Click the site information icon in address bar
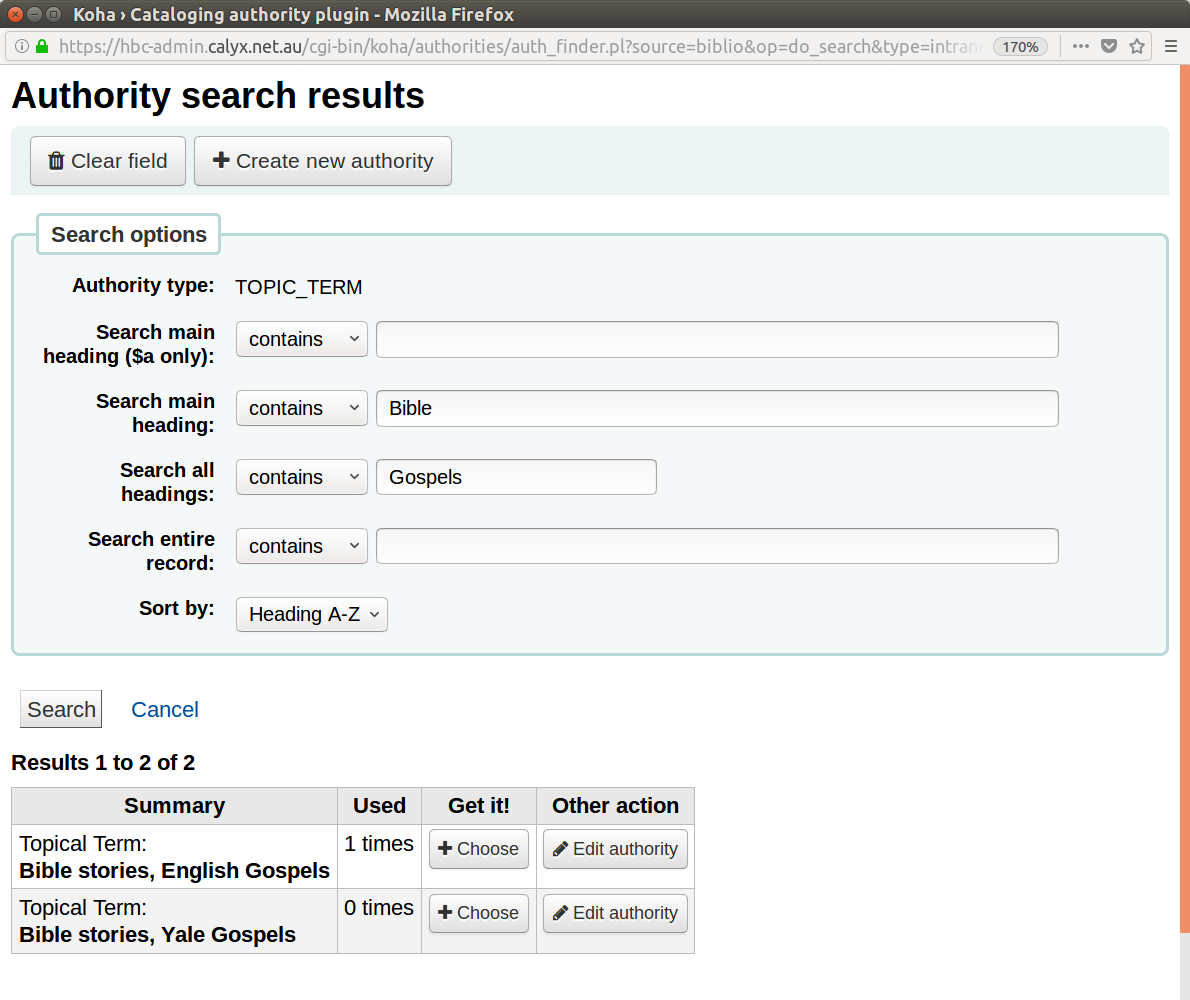The image size is (1190, 1000). click(x=22, y=46)
